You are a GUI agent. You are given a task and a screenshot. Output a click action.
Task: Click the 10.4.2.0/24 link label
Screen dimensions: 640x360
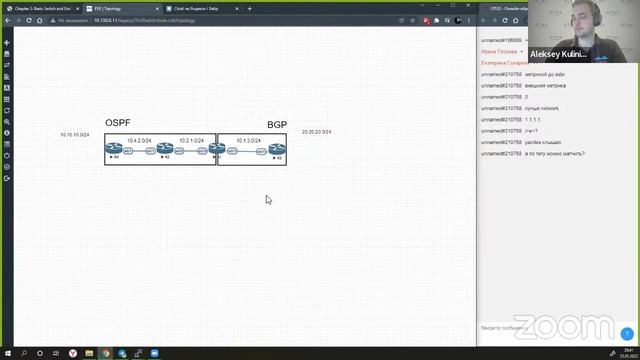pyautogui.click(x=139, y=140)
